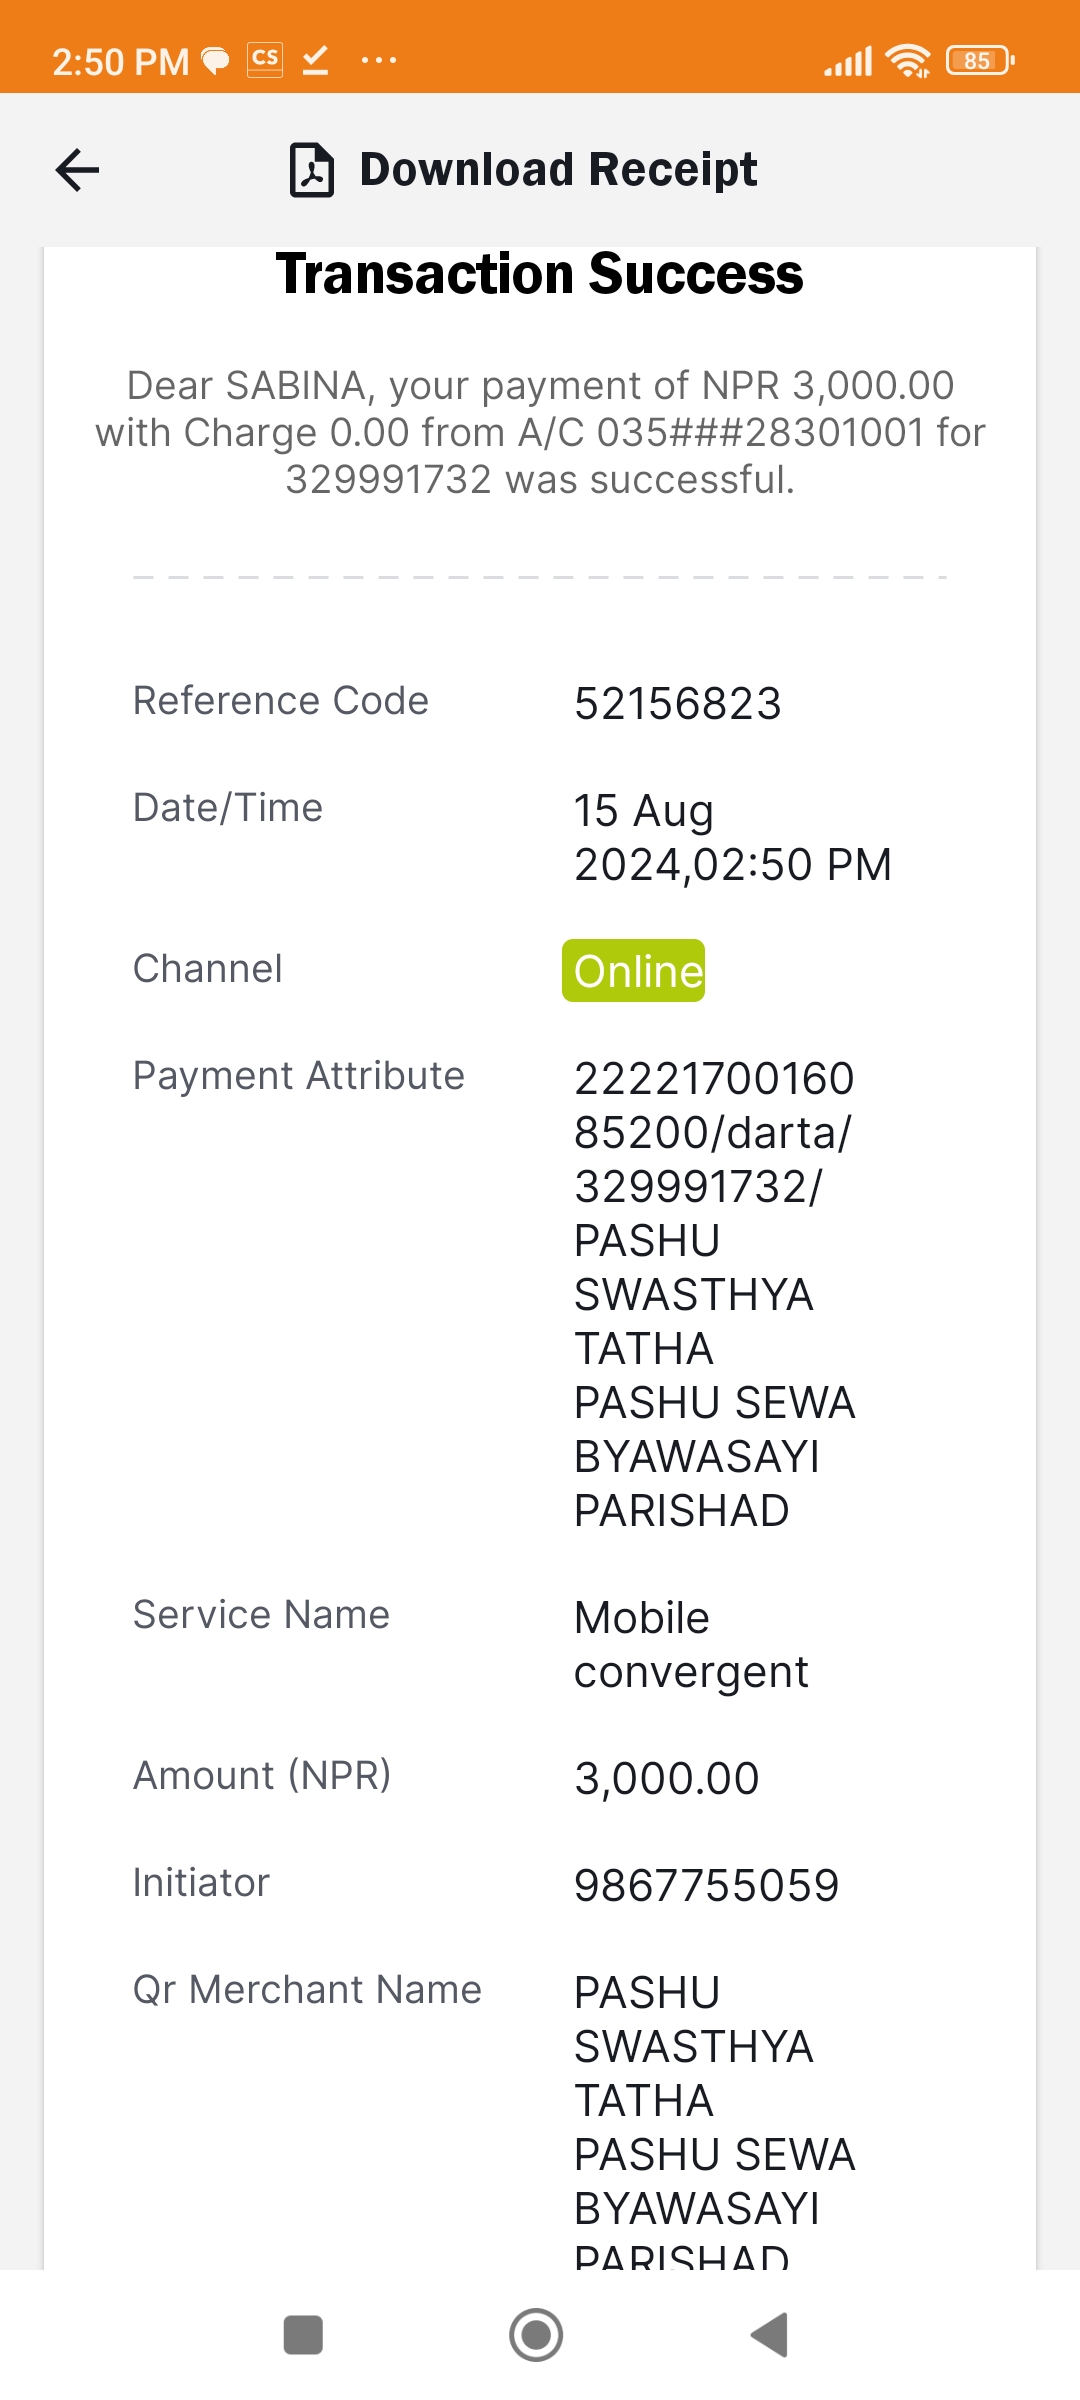Tap the WiFi status icon
1080x2400 pixels.
point(908,61)
